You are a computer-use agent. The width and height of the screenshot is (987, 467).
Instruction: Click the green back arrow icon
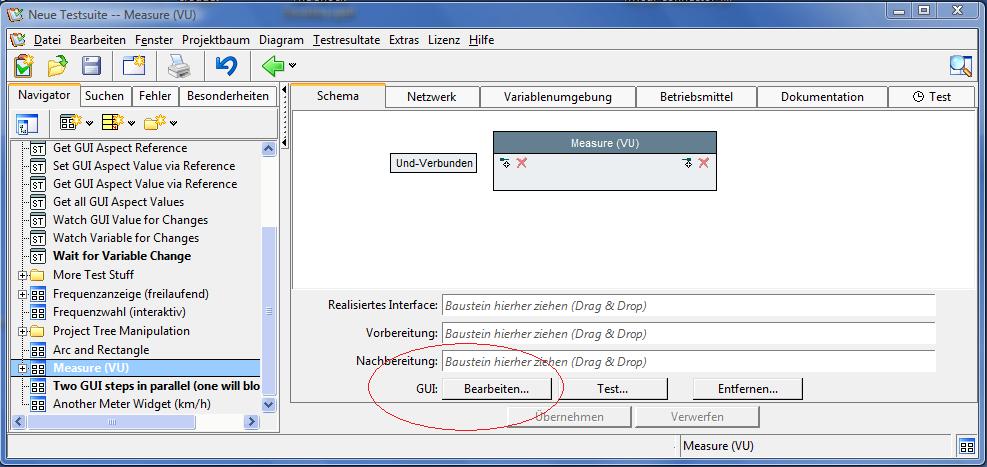click(x=272, y=67)
